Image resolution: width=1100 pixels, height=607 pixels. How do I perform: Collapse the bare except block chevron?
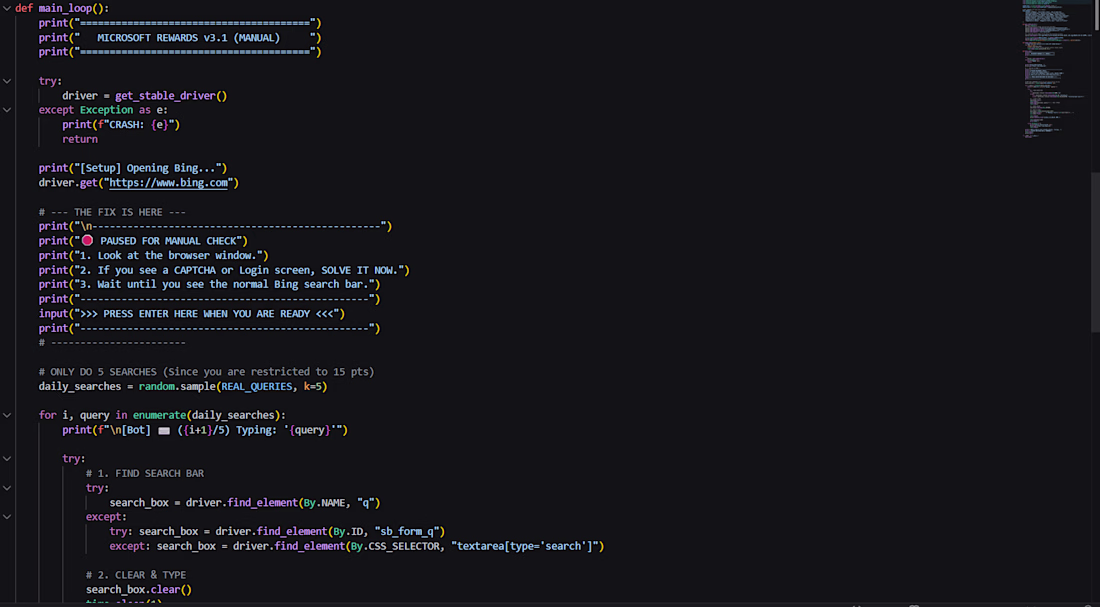7,517
